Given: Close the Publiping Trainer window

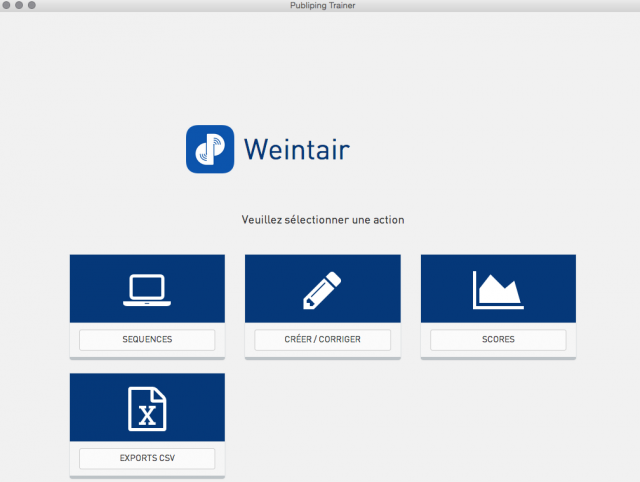Looking at the screenshot, I should pos(7,6).
